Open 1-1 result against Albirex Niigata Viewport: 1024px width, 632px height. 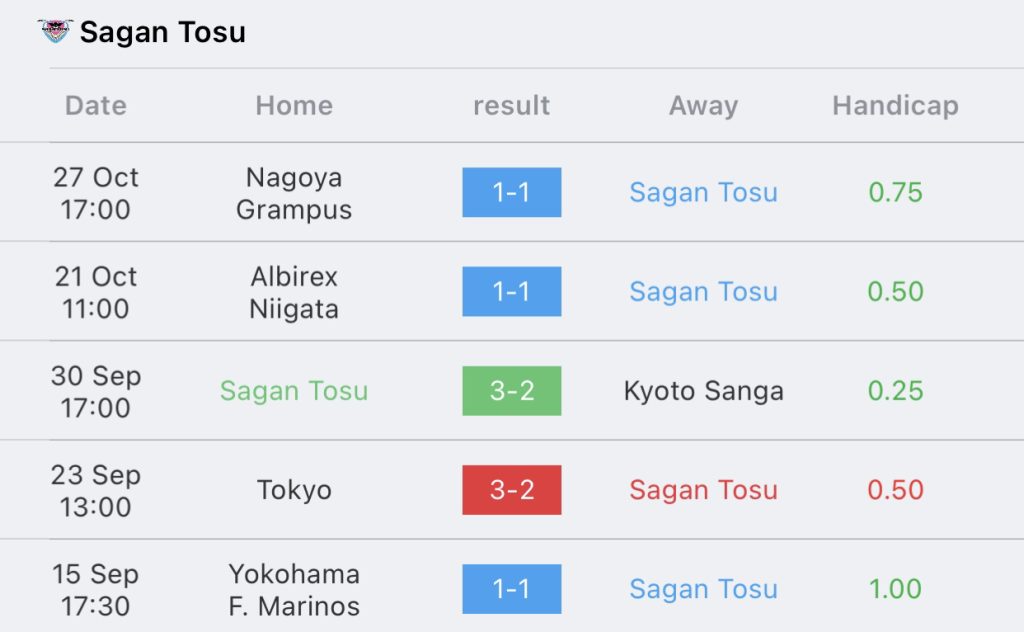coord(511,291)
